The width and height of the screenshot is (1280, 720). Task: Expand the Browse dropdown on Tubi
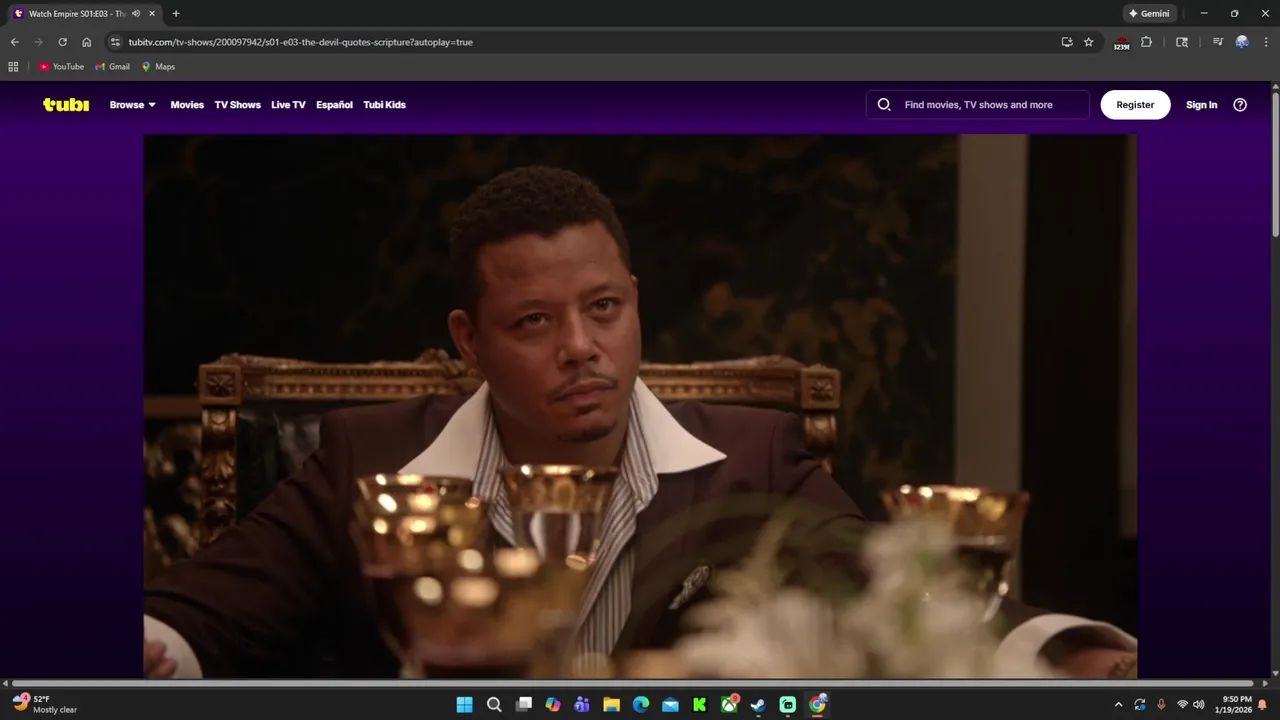pyautogui.click(x=133, y=104)
